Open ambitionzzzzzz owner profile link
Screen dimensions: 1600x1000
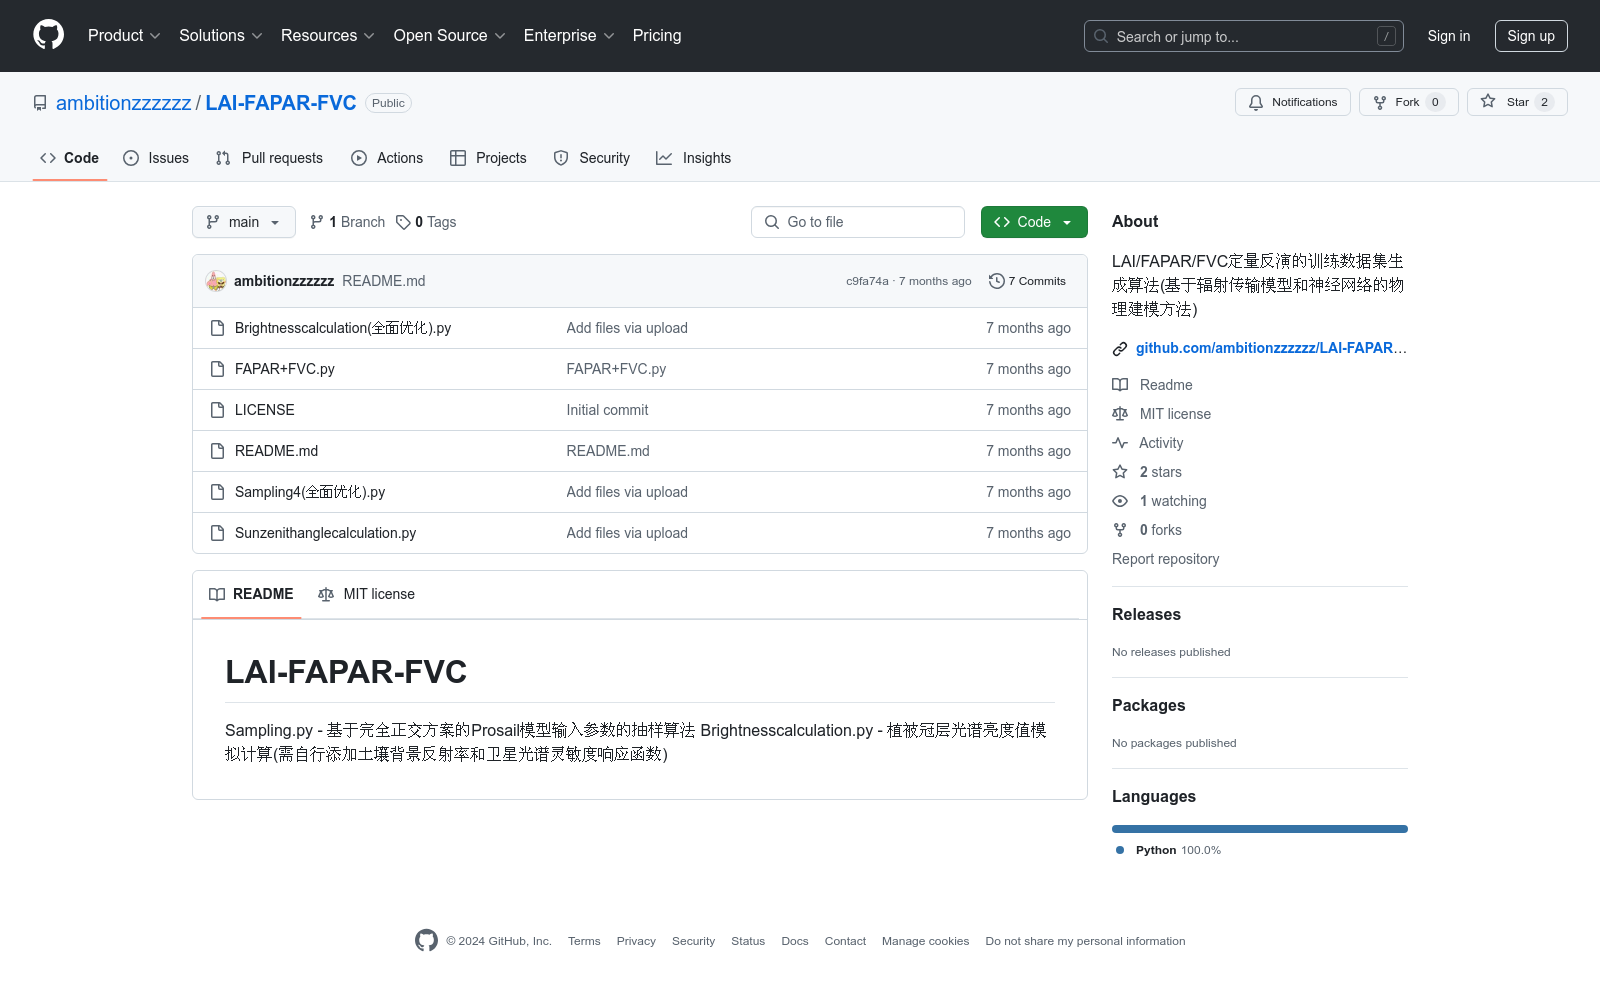point(124,103)
